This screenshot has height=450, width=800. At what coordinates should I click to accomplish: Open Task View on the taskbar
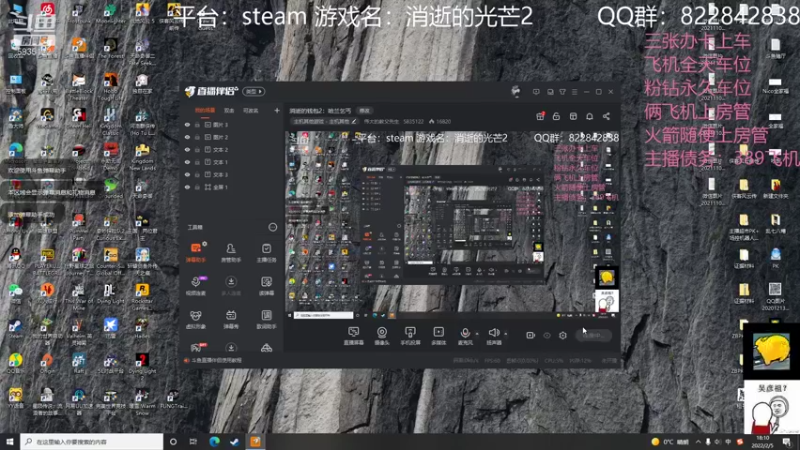tap(193, 441)
